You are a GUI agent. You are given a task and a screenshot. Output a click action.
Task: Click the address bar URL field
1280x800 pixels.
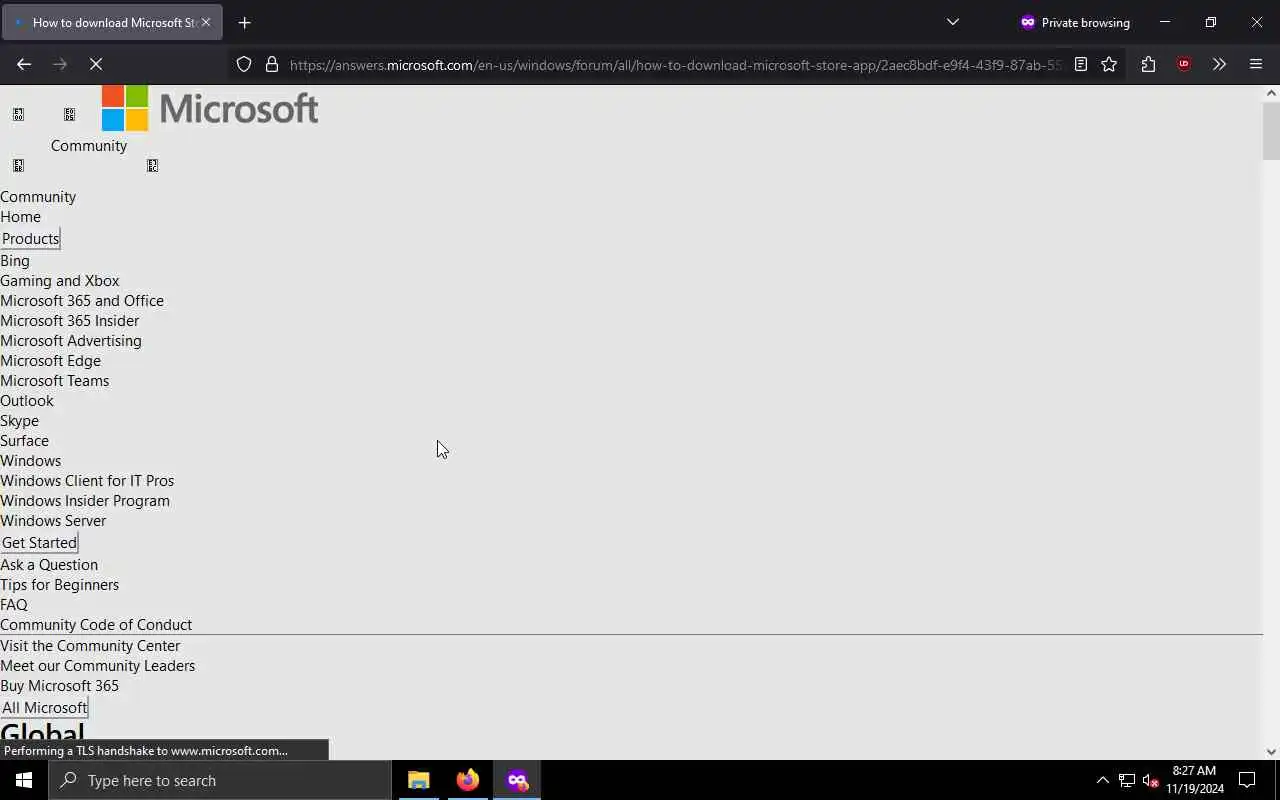tap(675, 65)
